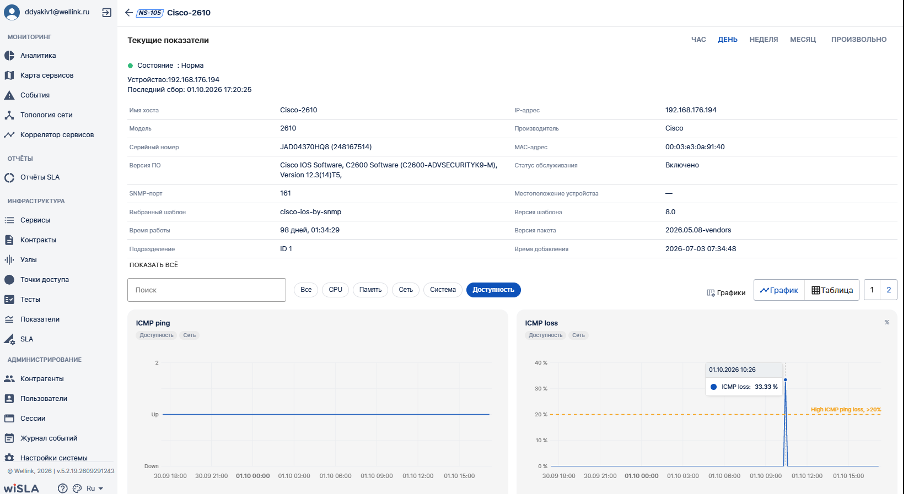904x494 pixels.
Task: Click the ICMP ping Up line
Action: (x=326, y=414)
